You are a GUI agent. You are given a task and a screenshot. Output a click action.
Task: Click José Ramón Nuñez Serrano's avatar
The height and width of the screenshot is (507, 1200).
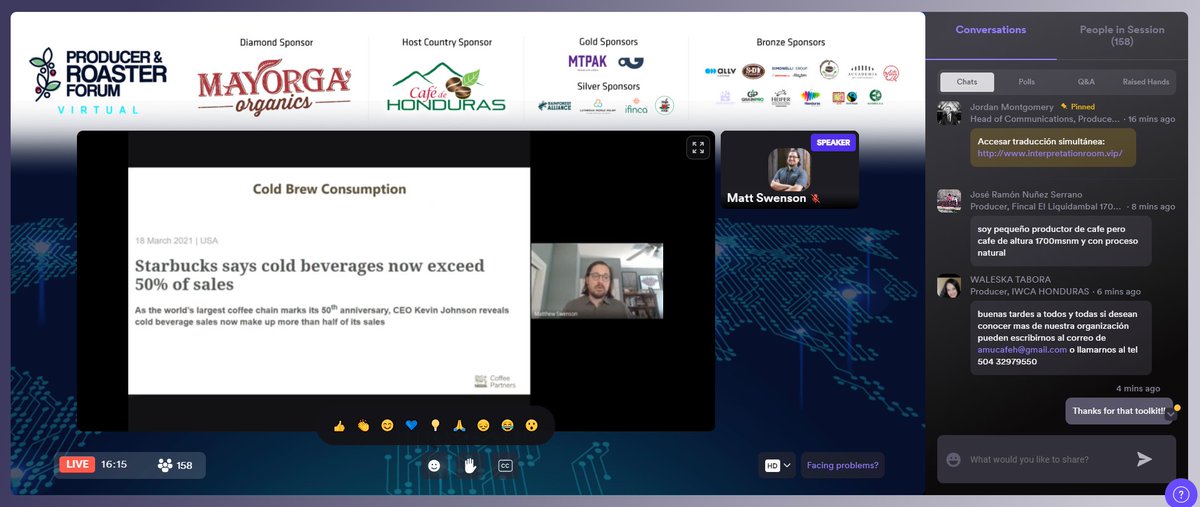(949, 200)
